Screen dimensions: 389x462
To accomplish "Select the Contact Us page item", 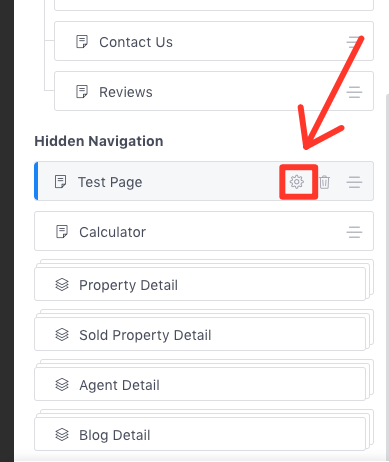I will 214,41.
